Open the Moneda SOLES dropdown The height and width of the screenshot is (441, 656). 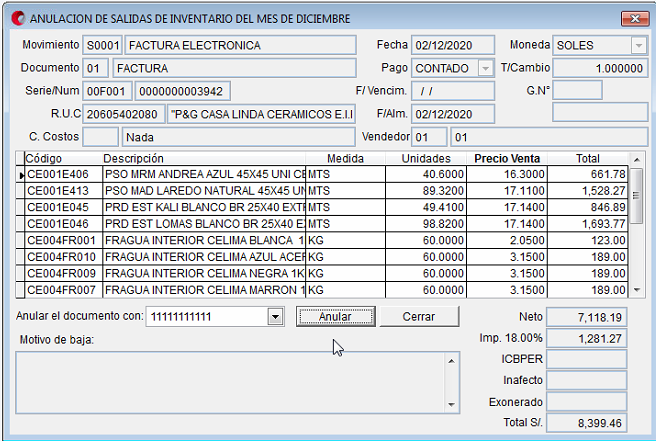point(637,46)
